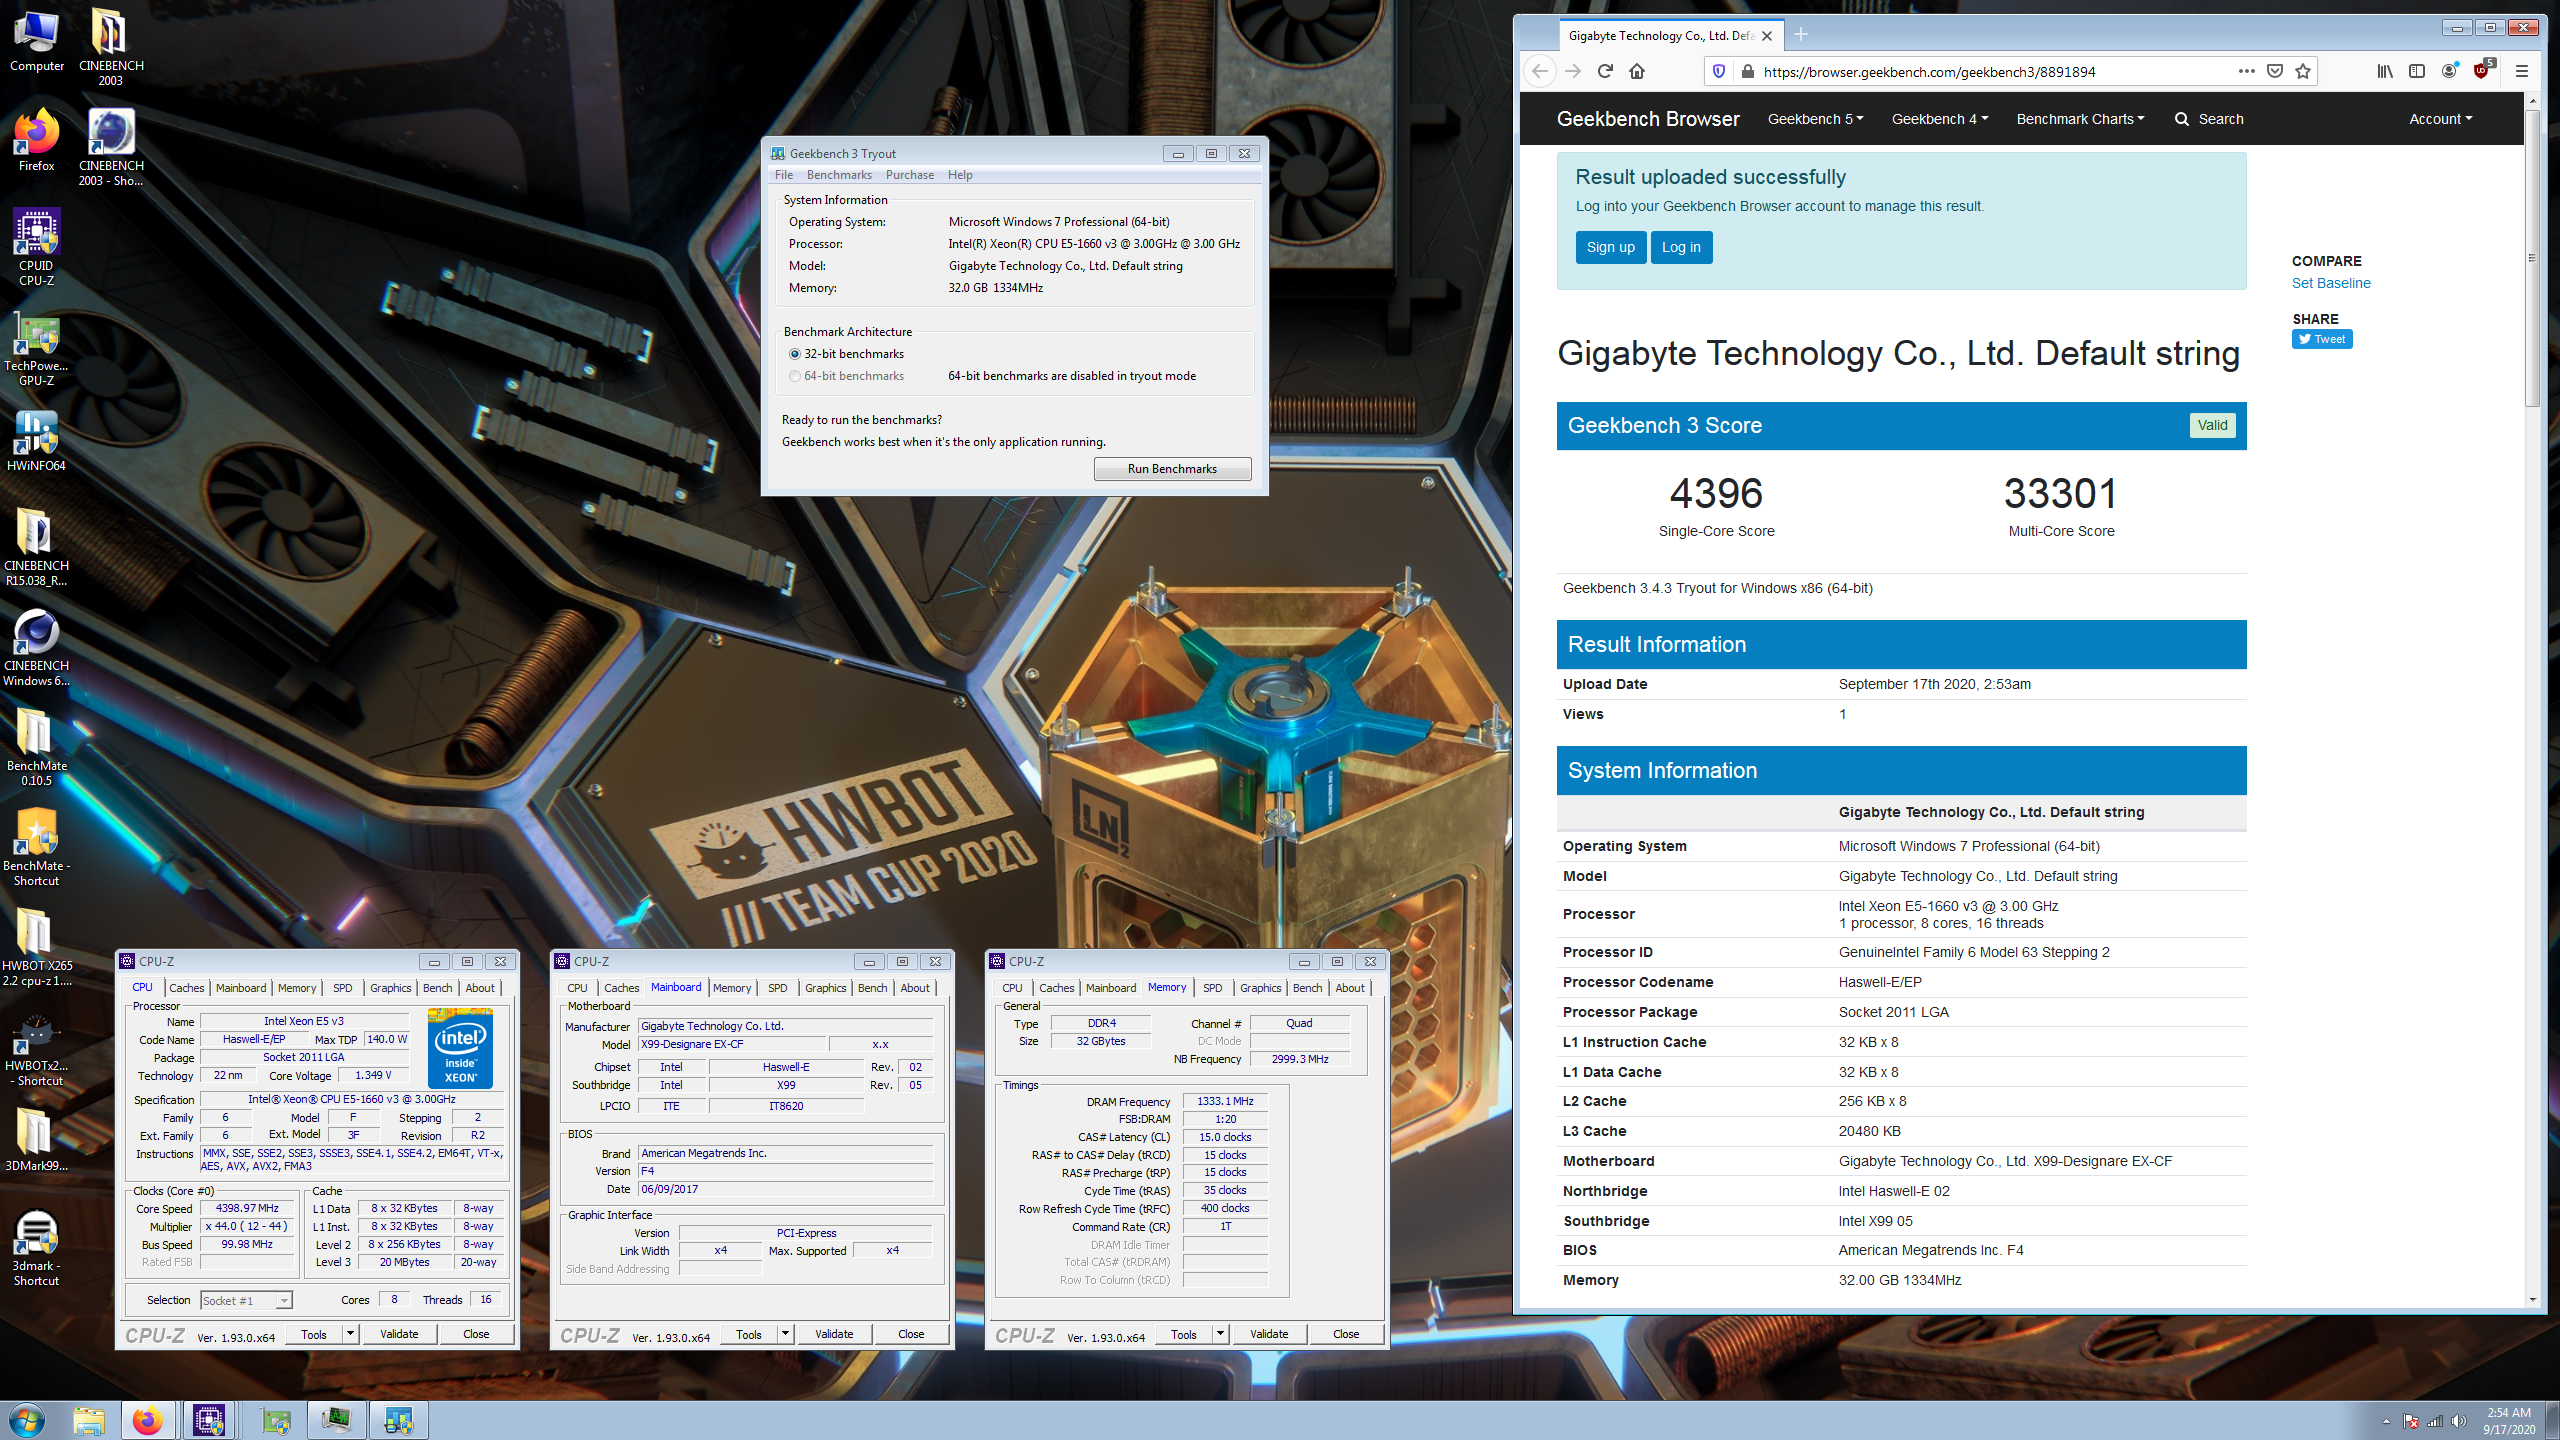Screen dimensions: 2560x1440
Task: Open File menu in Geekbench 3
Action: [784, 175]
